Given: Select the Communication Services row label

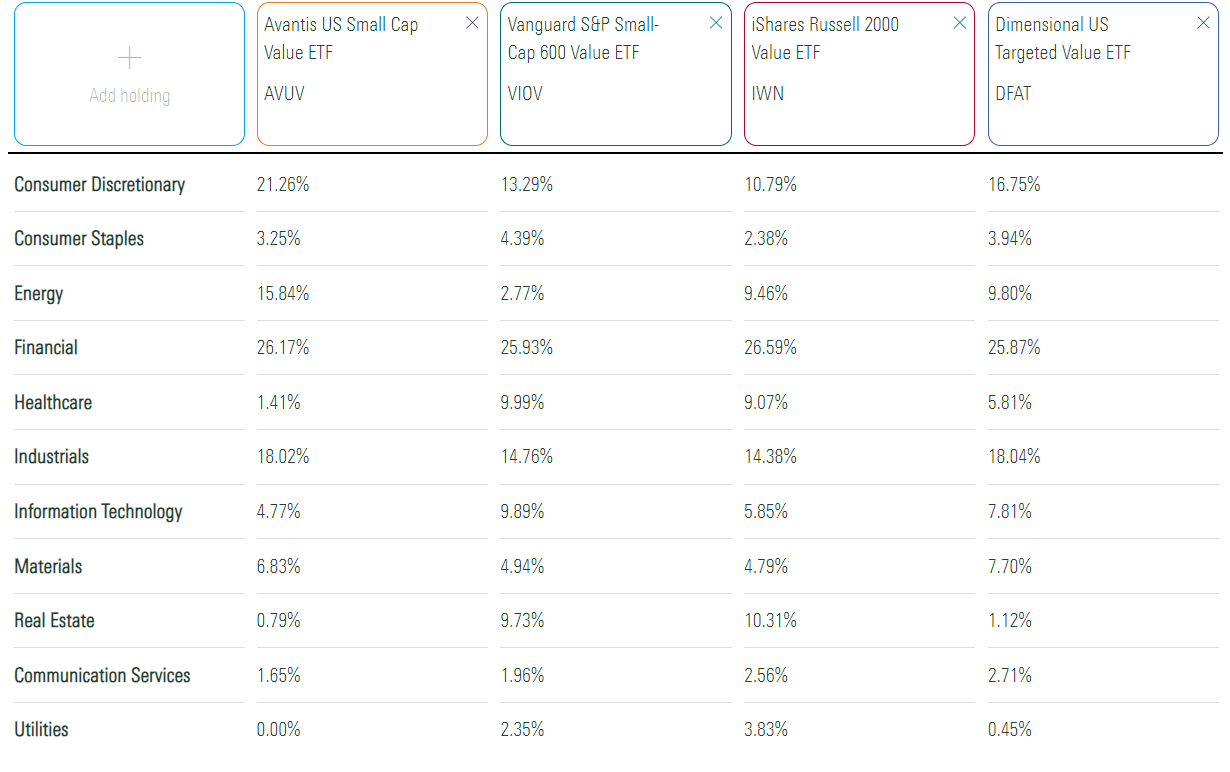Looking at the screenshot, I should point(101,675).
